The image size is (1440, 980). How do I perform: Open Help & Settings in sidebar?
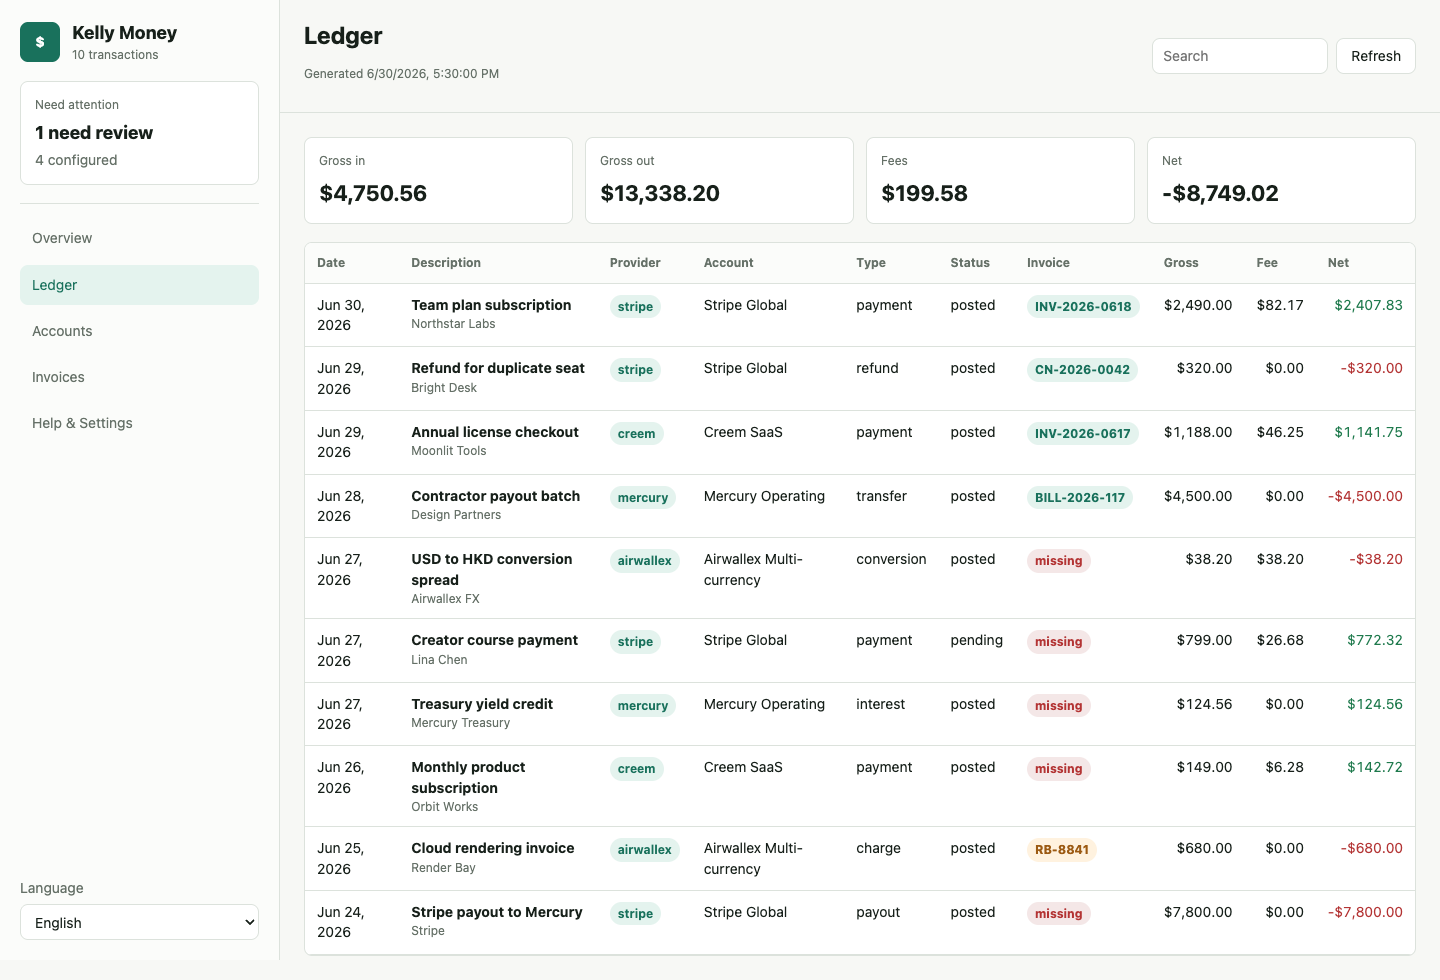[x=139, y=423]
